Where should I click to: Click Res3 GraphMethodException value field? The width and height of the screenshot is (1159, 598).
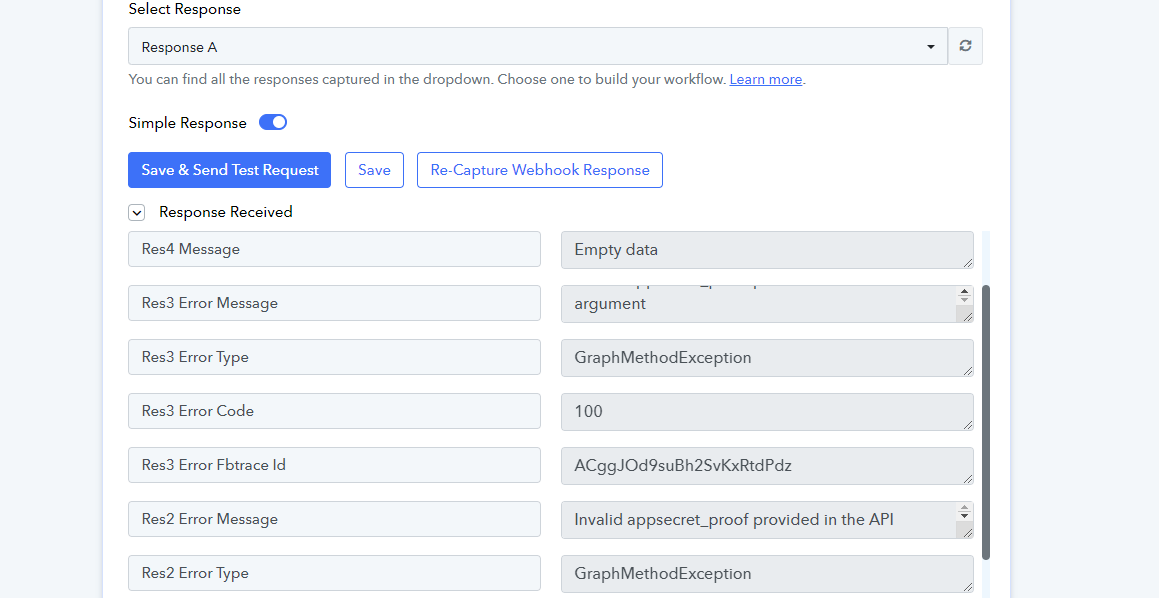click(x=767, y=358)
